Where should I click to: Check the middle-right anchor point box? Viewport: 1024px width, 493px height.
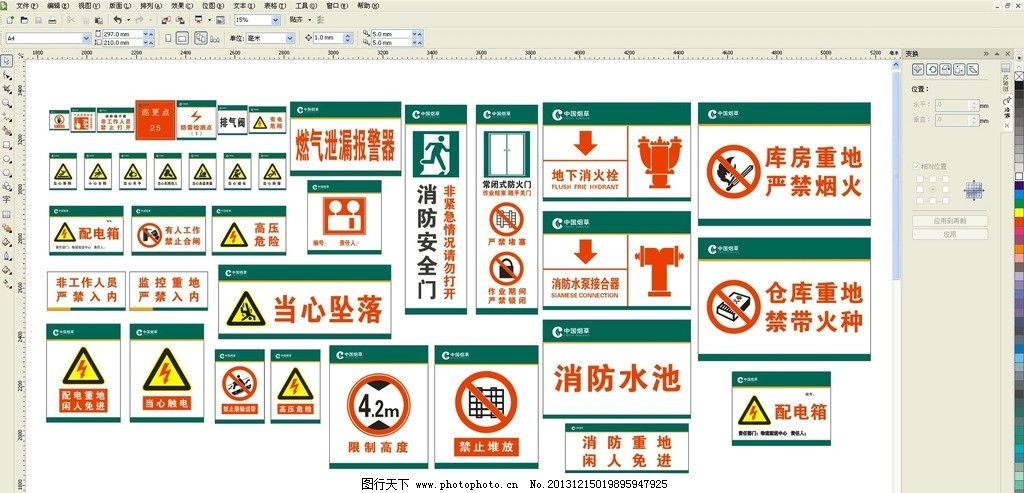click(946, 189)
